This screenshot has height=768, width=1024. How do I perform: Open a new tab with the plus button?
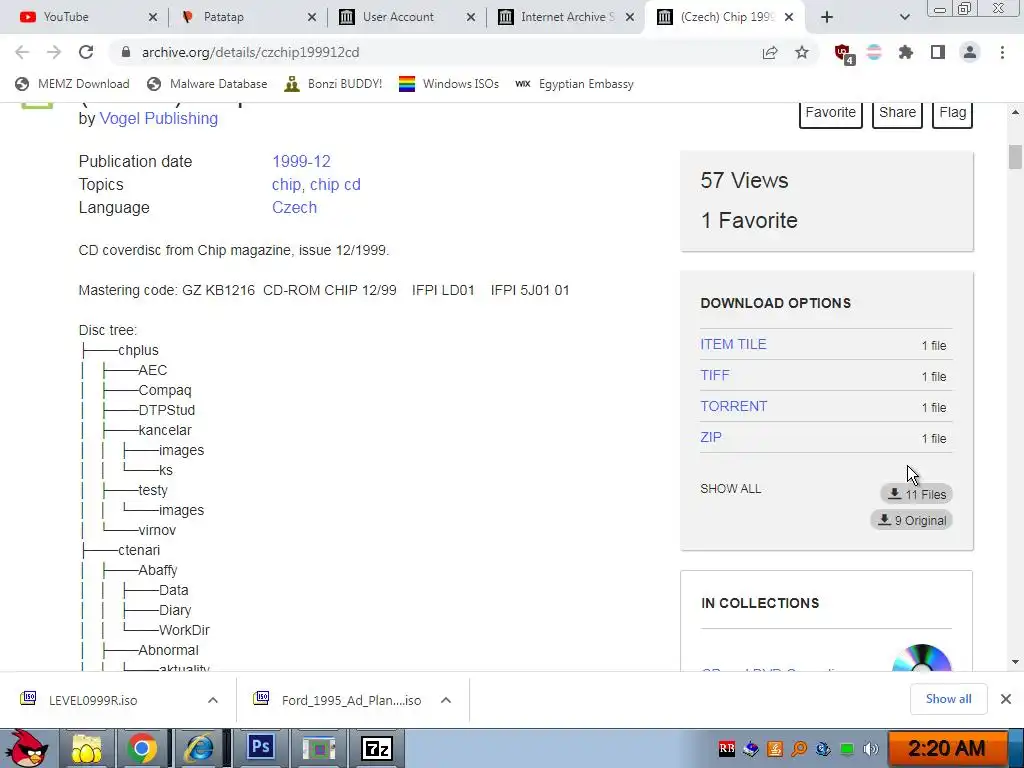[827, 17]
